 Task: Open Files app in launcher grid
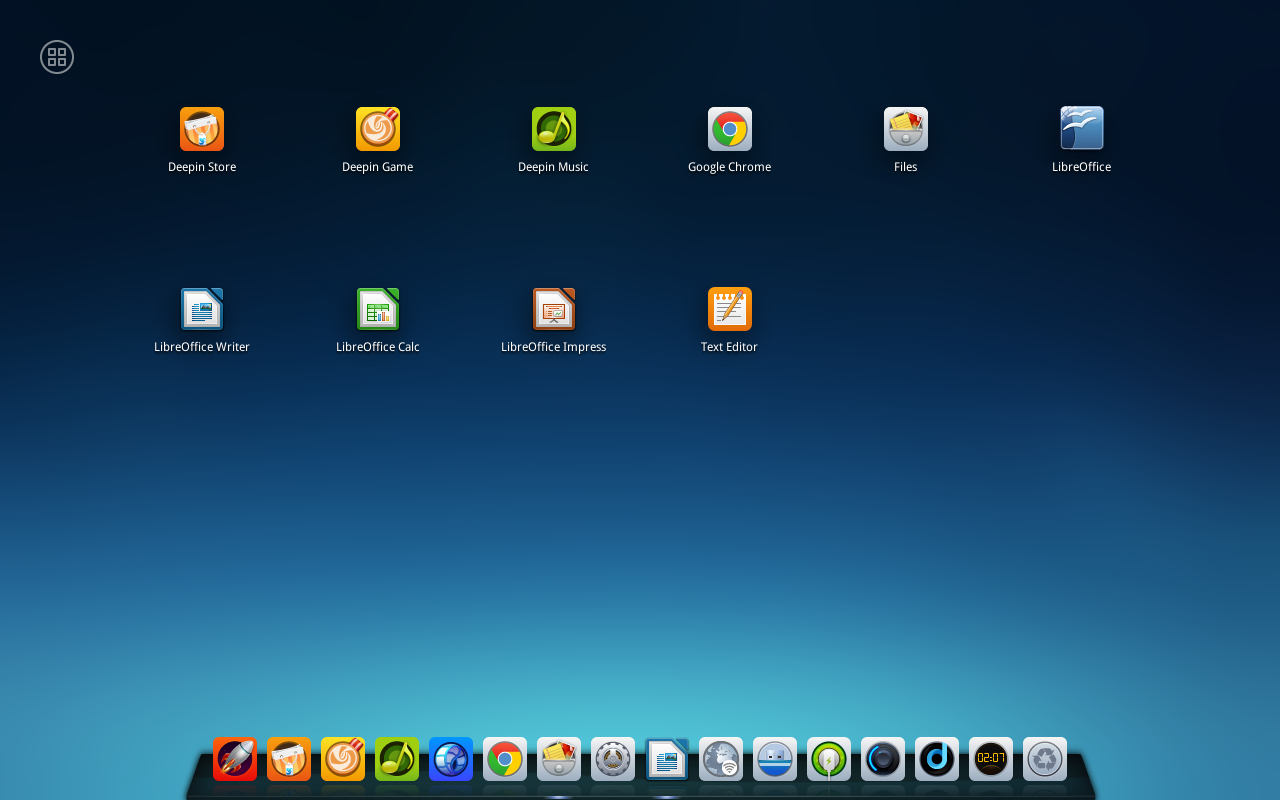pyautogui.click(x=906, y=129)
